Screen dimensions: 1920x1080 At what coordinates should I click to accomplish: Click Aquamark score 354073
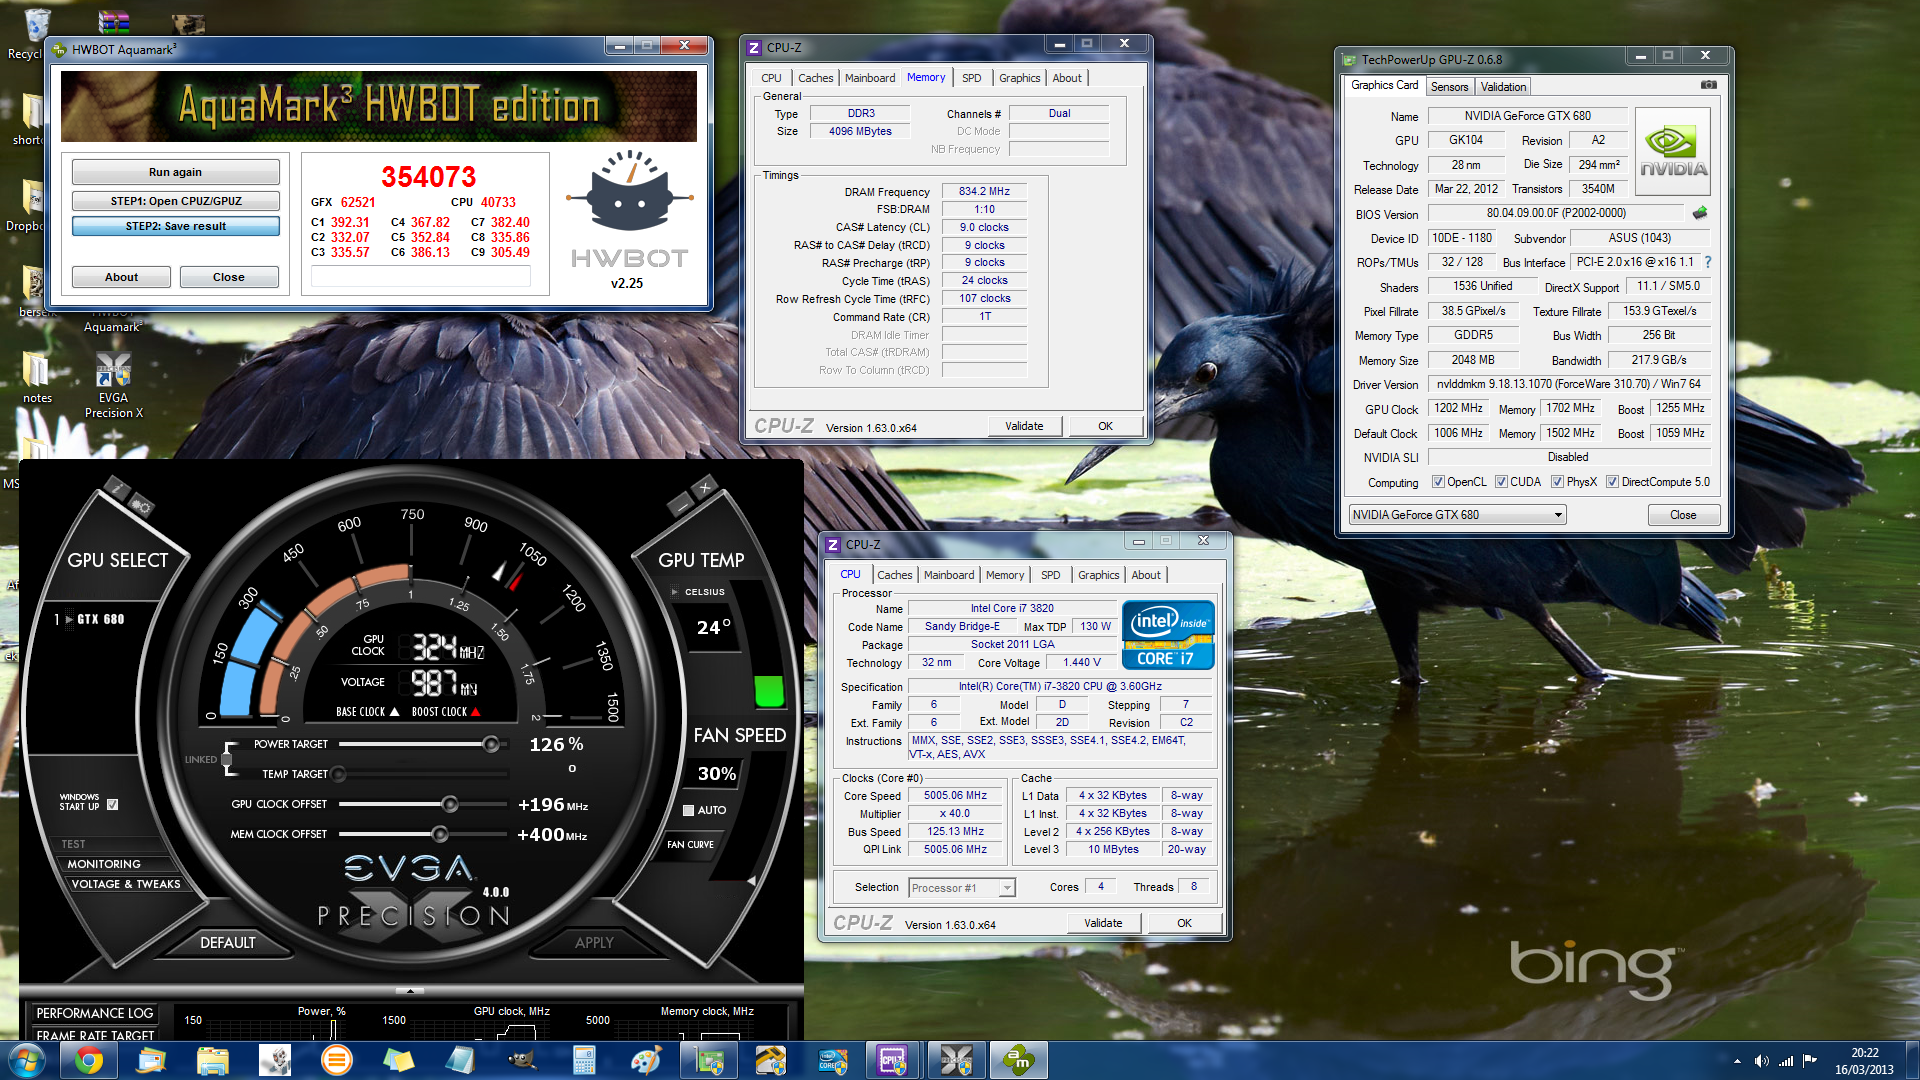click(x=428, y=177)
